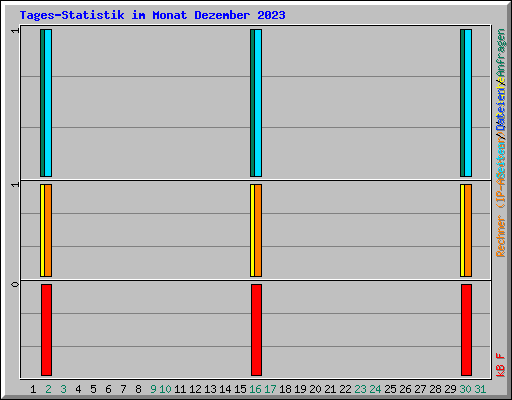This screenshot has width=512, height=400.
Task: Click the x-axis day label "21"
Action: click(330, 389)
